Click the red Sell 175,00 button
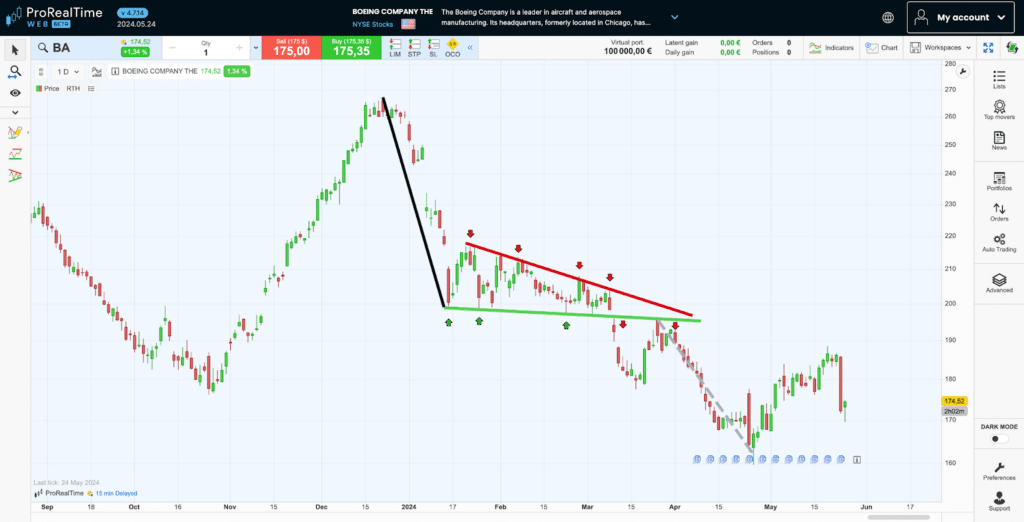1024x522 pixels. [291, 48]
